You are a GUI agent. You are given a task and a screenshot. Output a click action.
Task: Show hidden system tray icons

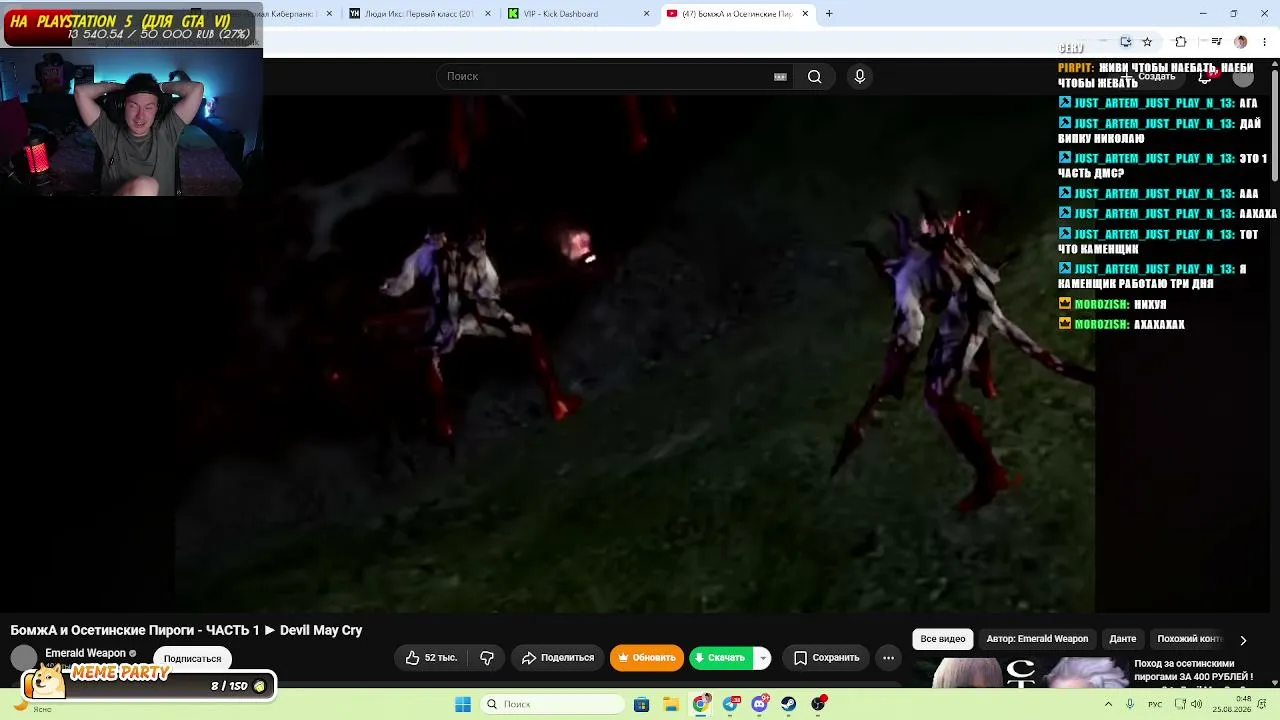(x=1108, y=704)
